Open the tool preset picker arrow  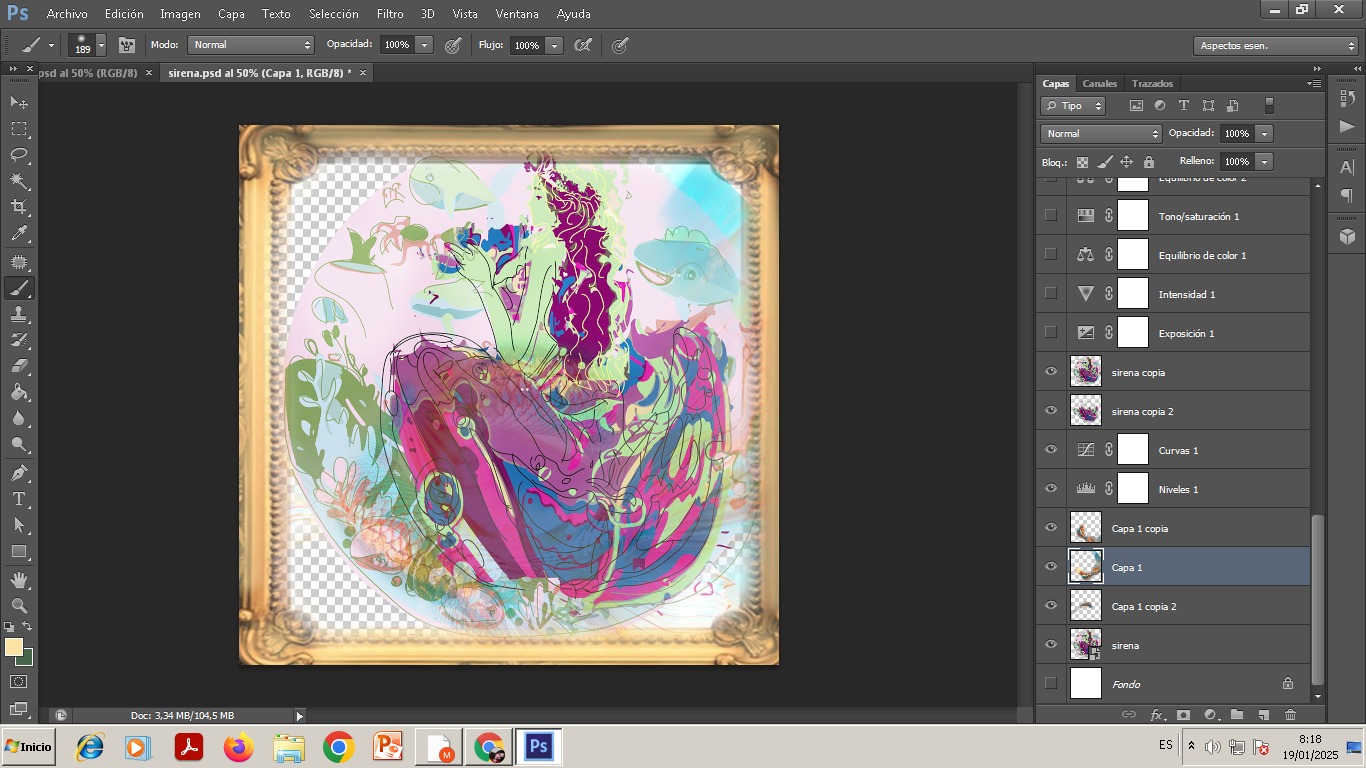(51, 46)
